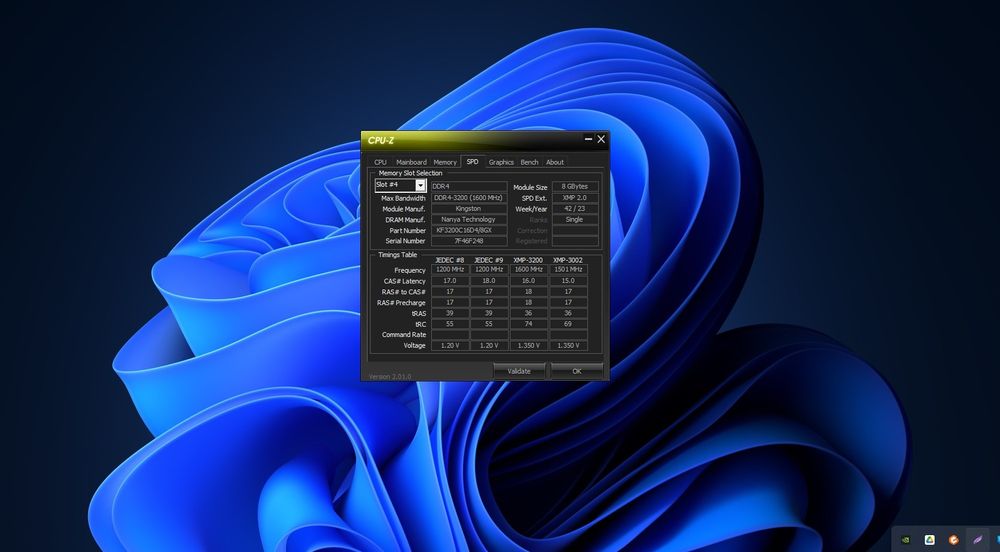Open the NVIDIA tray icon
Screen dimensions: 1000x552
click(905, 540)
